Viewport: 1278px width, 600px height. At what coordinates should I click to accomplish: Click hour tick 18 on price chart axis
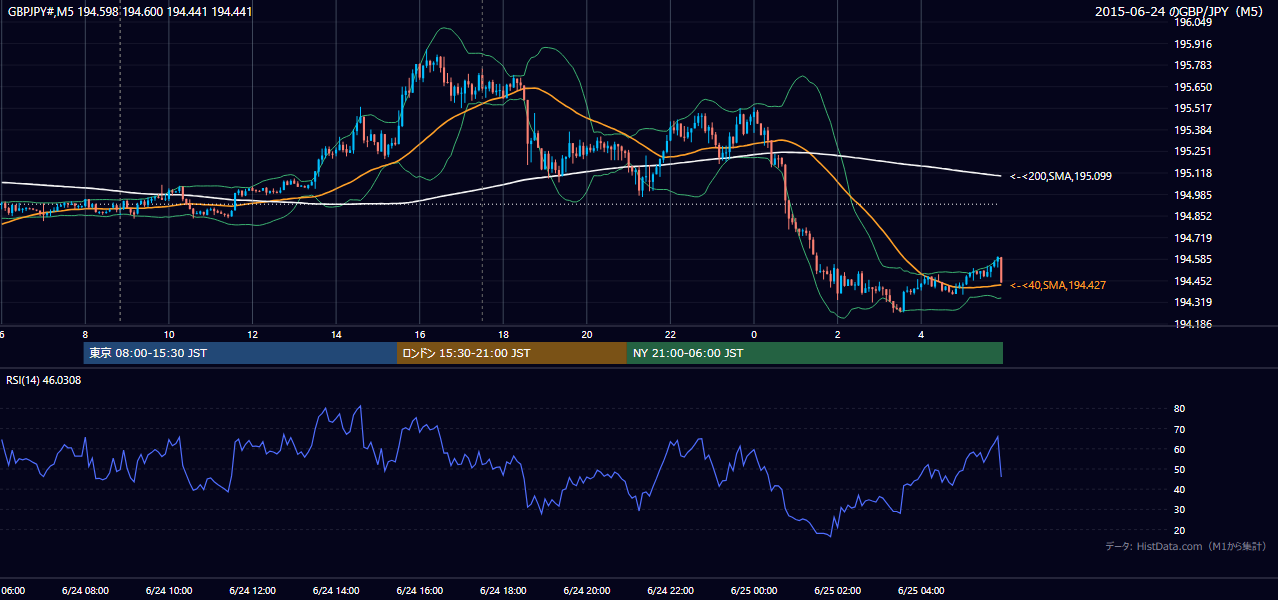point(503,334)
